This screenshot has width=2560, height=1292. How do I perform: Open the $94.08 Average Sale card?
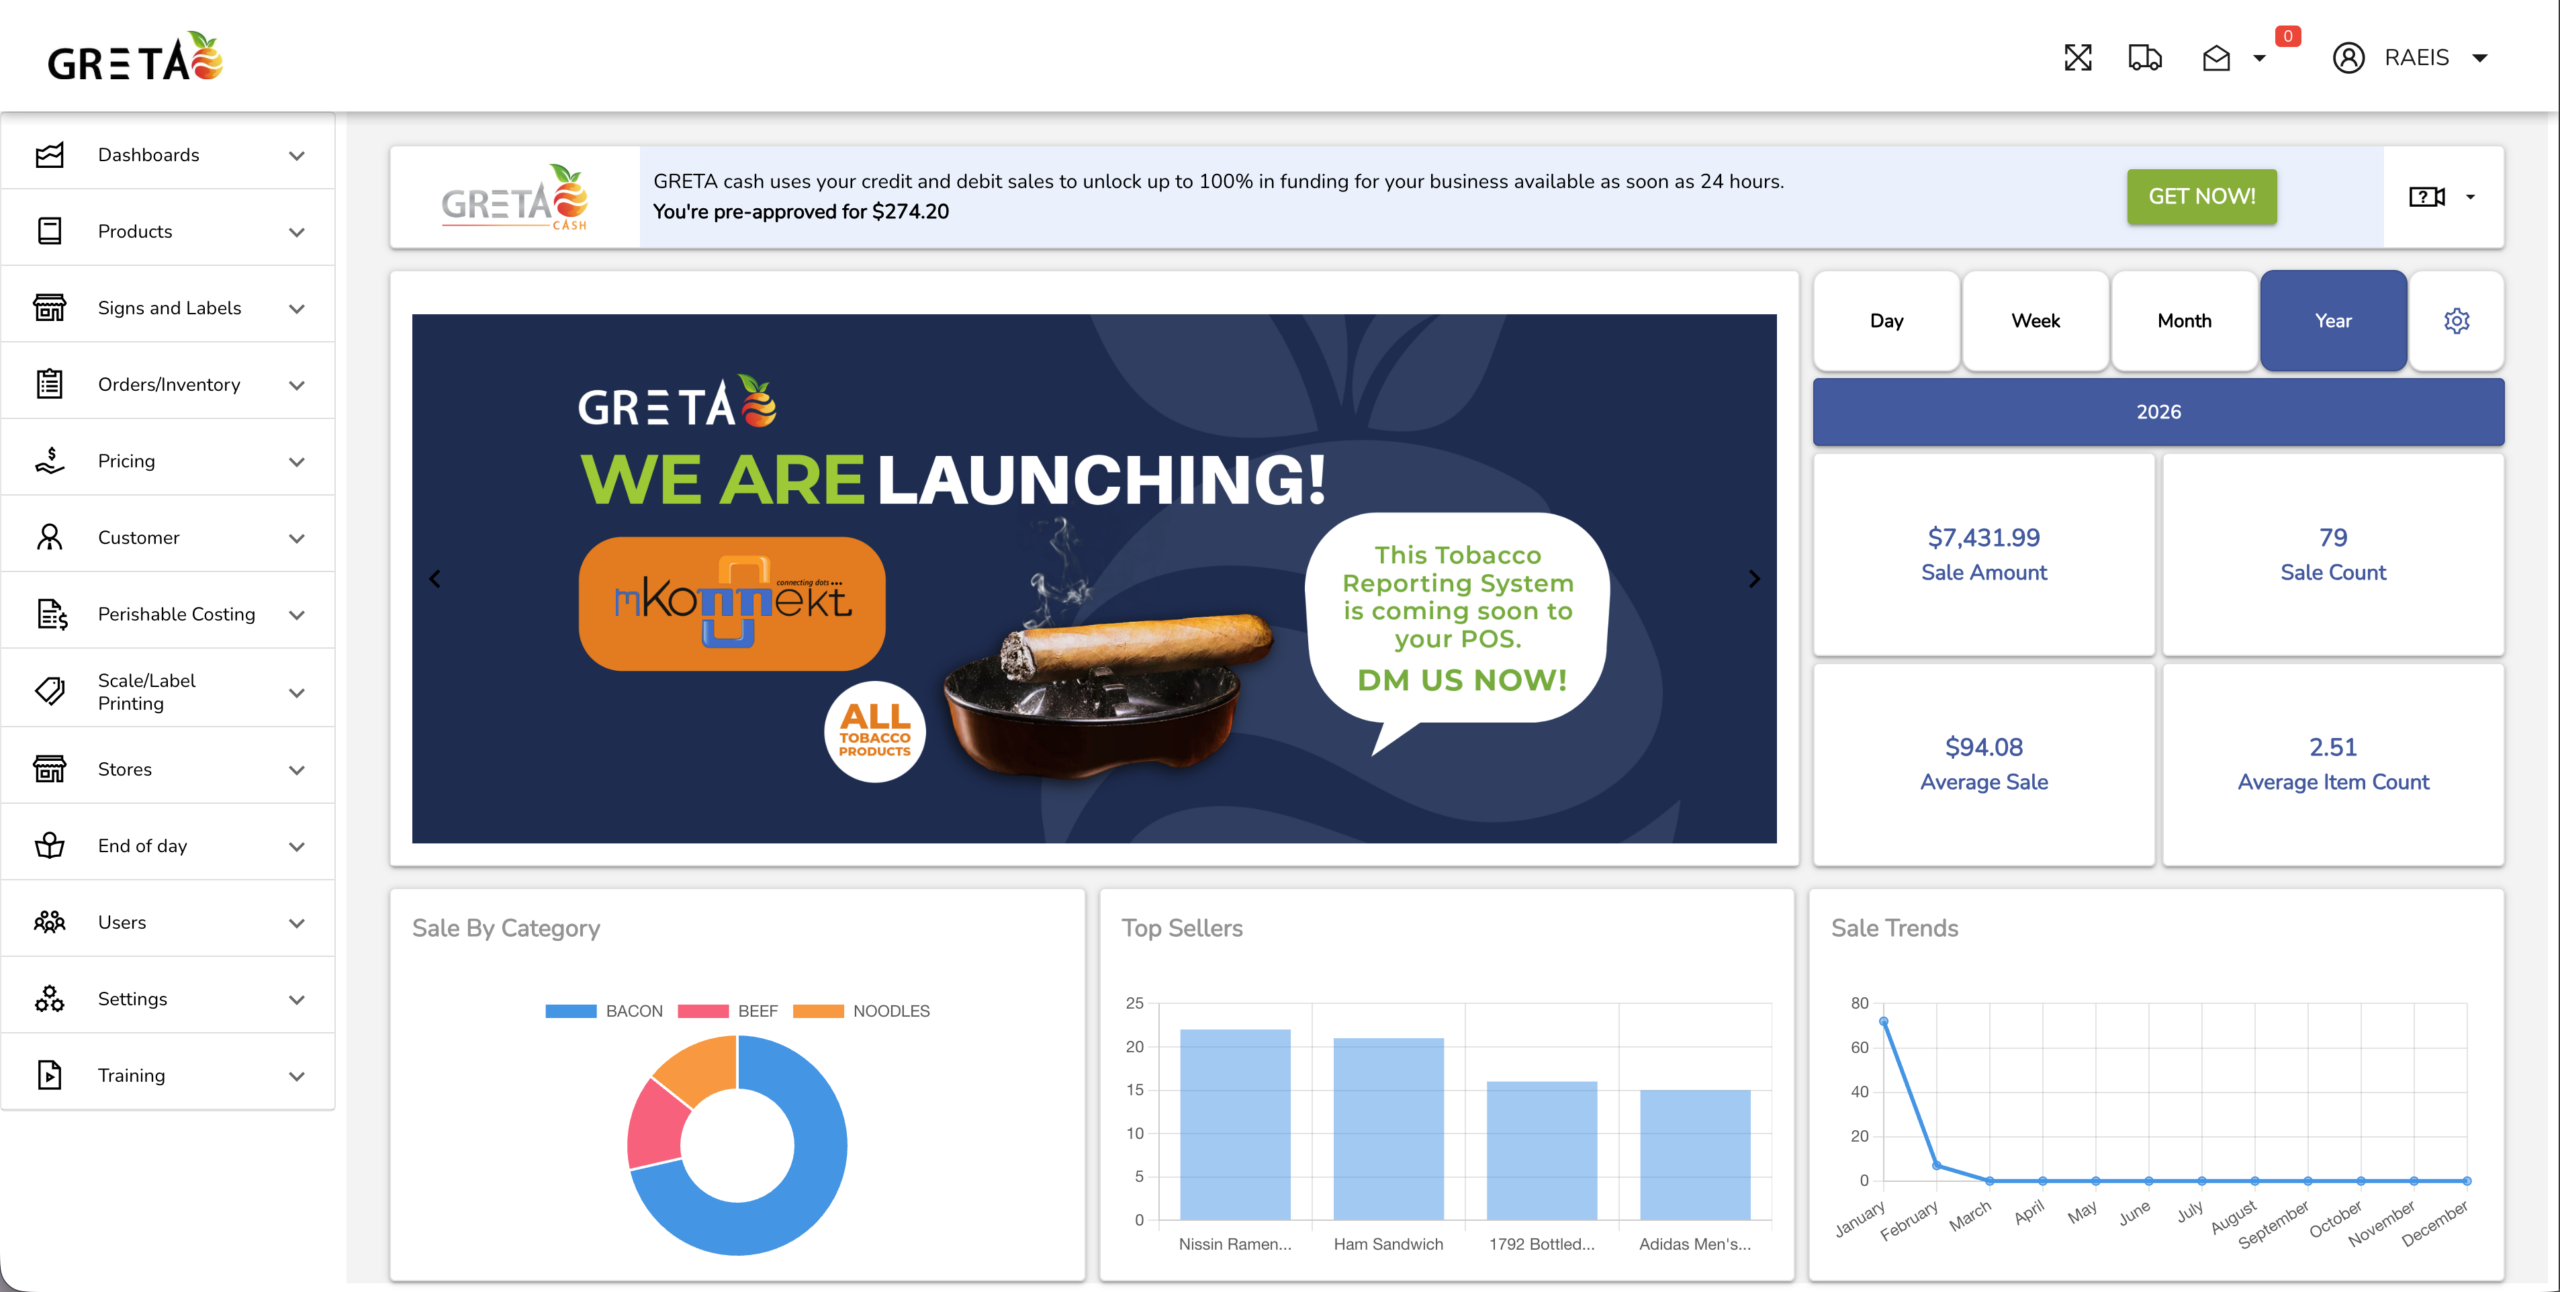click(x=1984, y=765)
